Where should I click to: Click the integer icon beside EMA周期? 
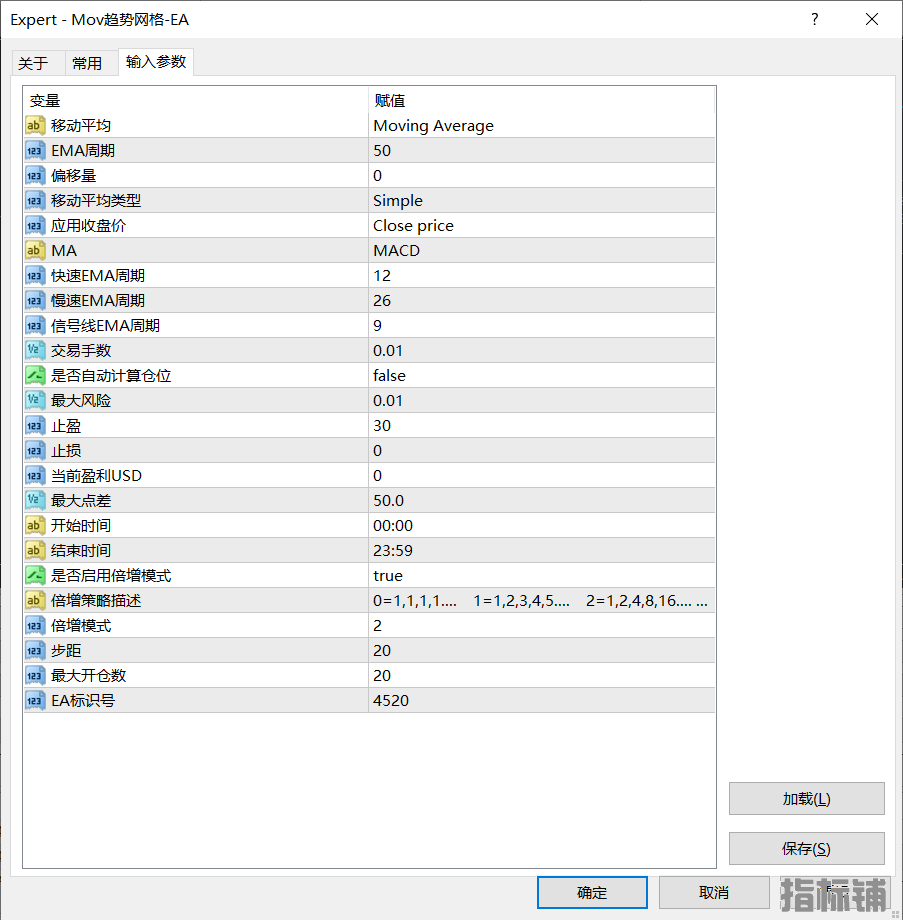coord(35,151)
